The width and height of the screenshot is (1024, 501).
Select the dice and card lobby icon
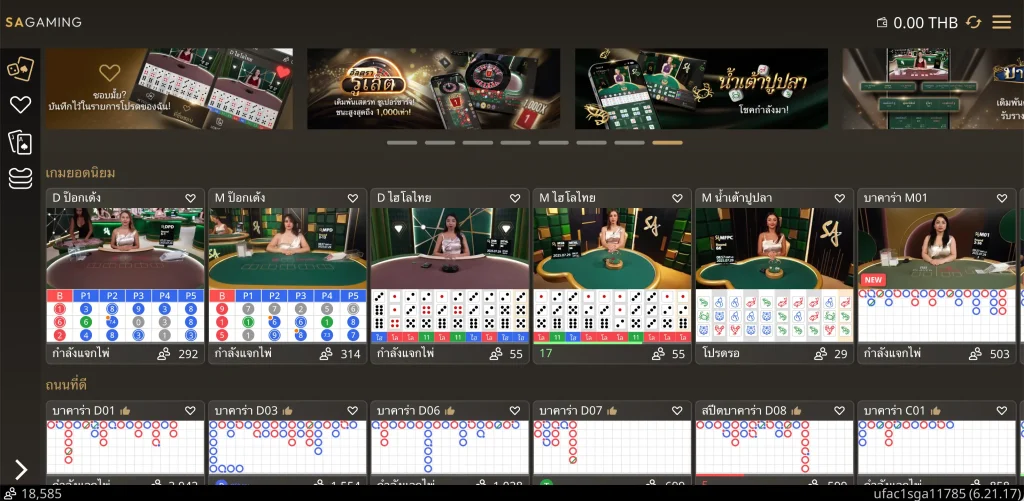(x=20, y=69)
